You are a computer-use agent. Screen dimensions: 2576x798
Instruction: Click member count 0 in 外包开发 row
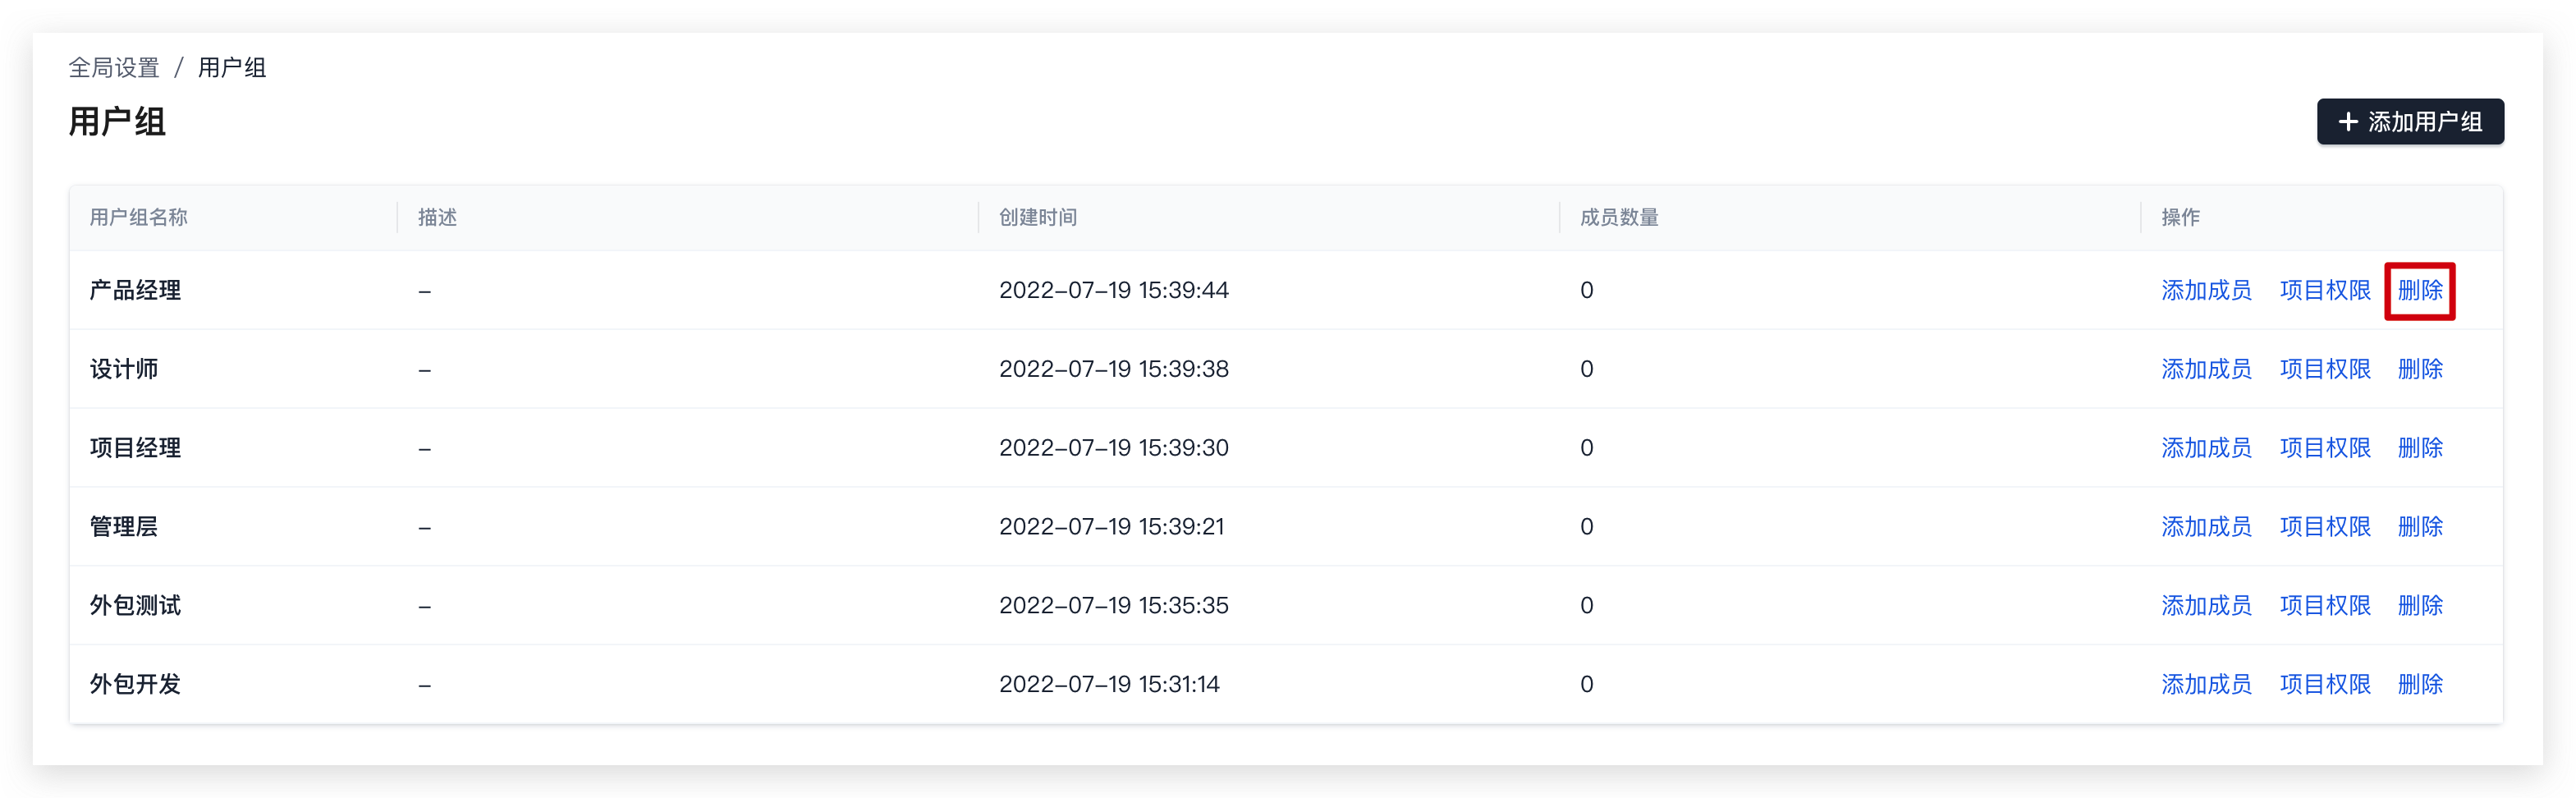[1587, 685]
